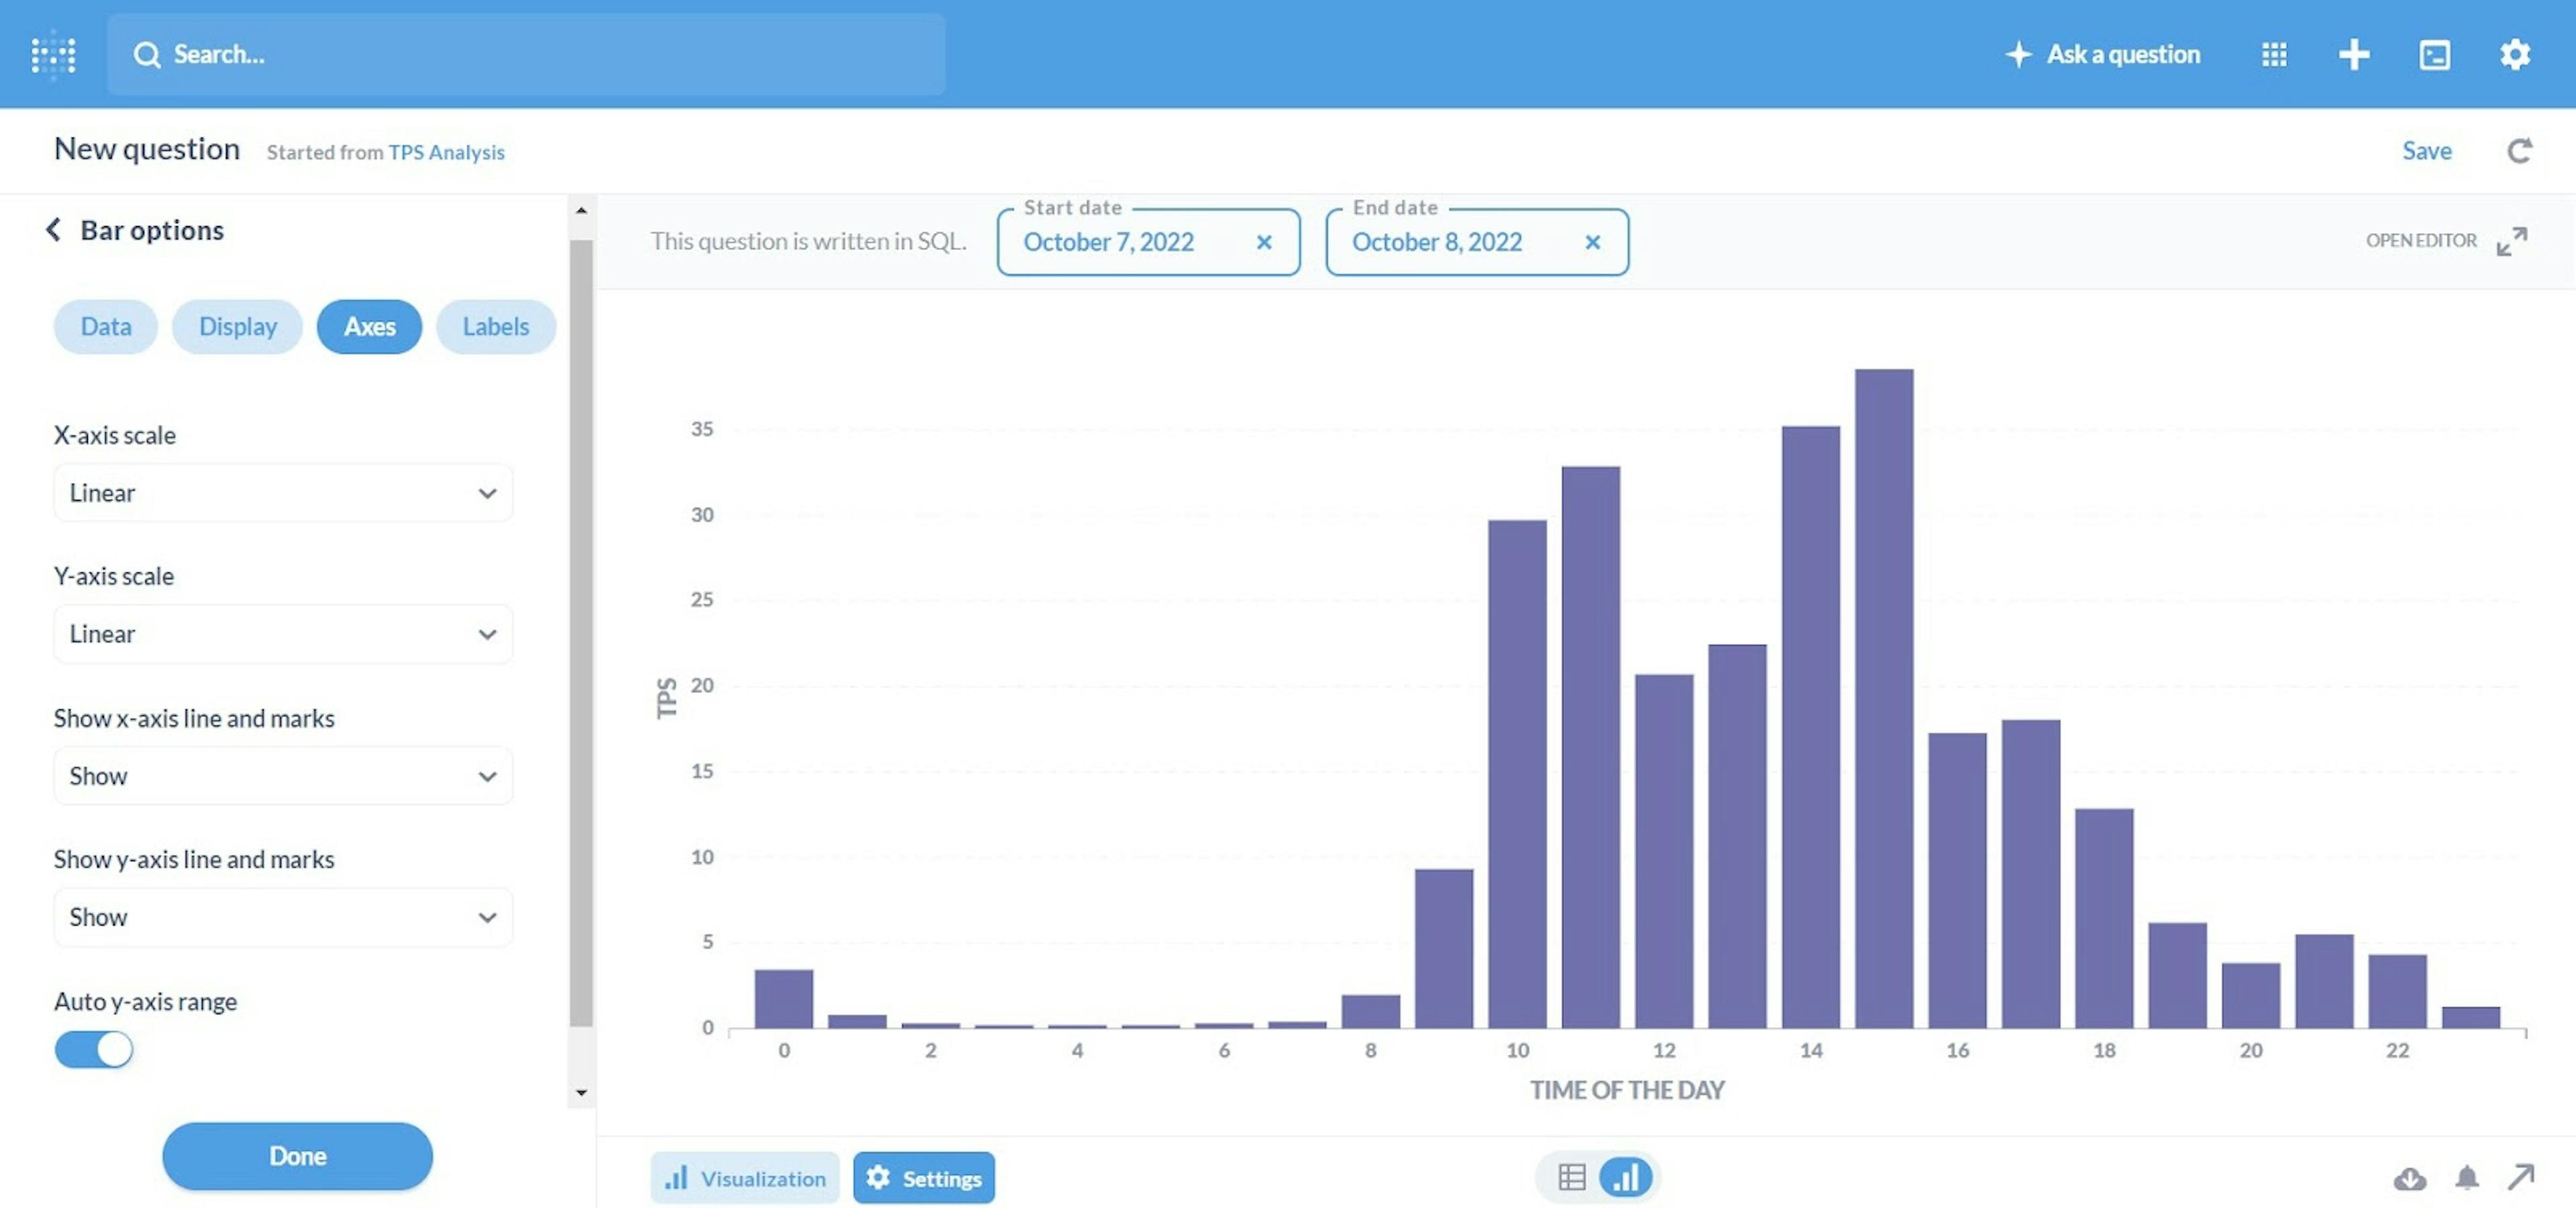Switch to the Labels tab
2576x1208 pixels.
[495, 327]
